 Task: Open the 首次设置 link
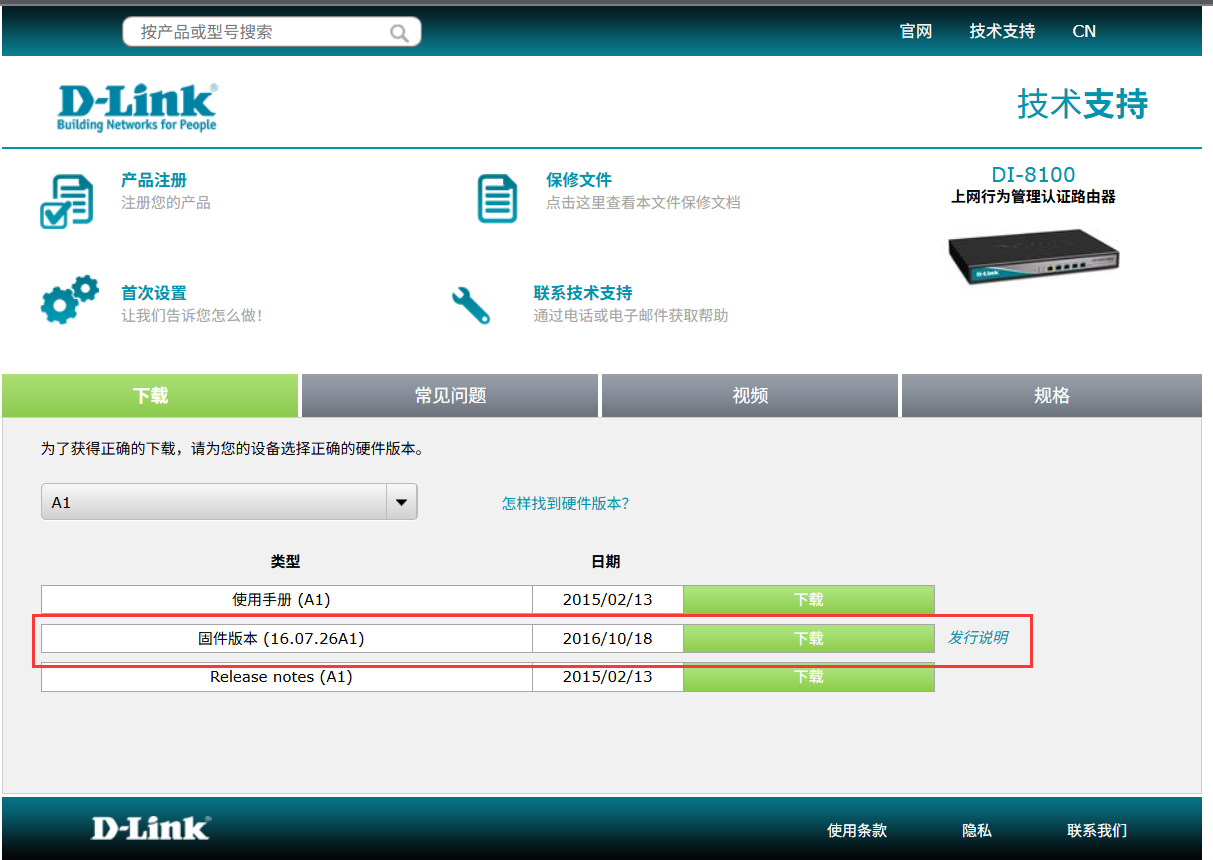coord(154,293)
